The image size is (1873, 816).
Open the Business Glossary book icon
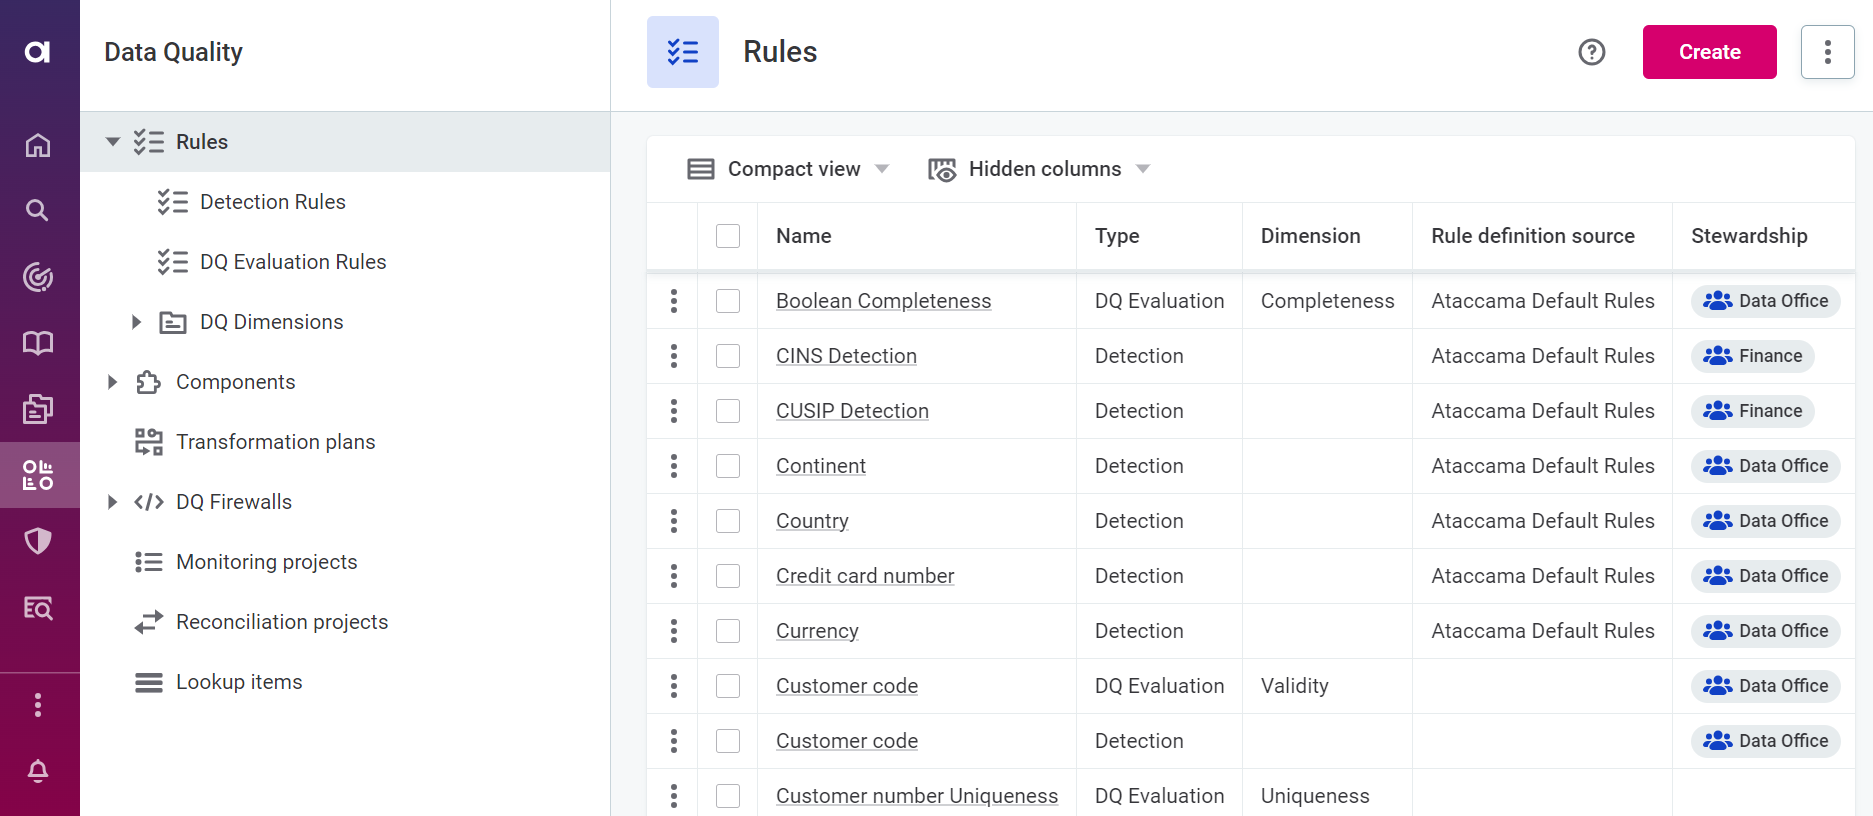[38, 343]
